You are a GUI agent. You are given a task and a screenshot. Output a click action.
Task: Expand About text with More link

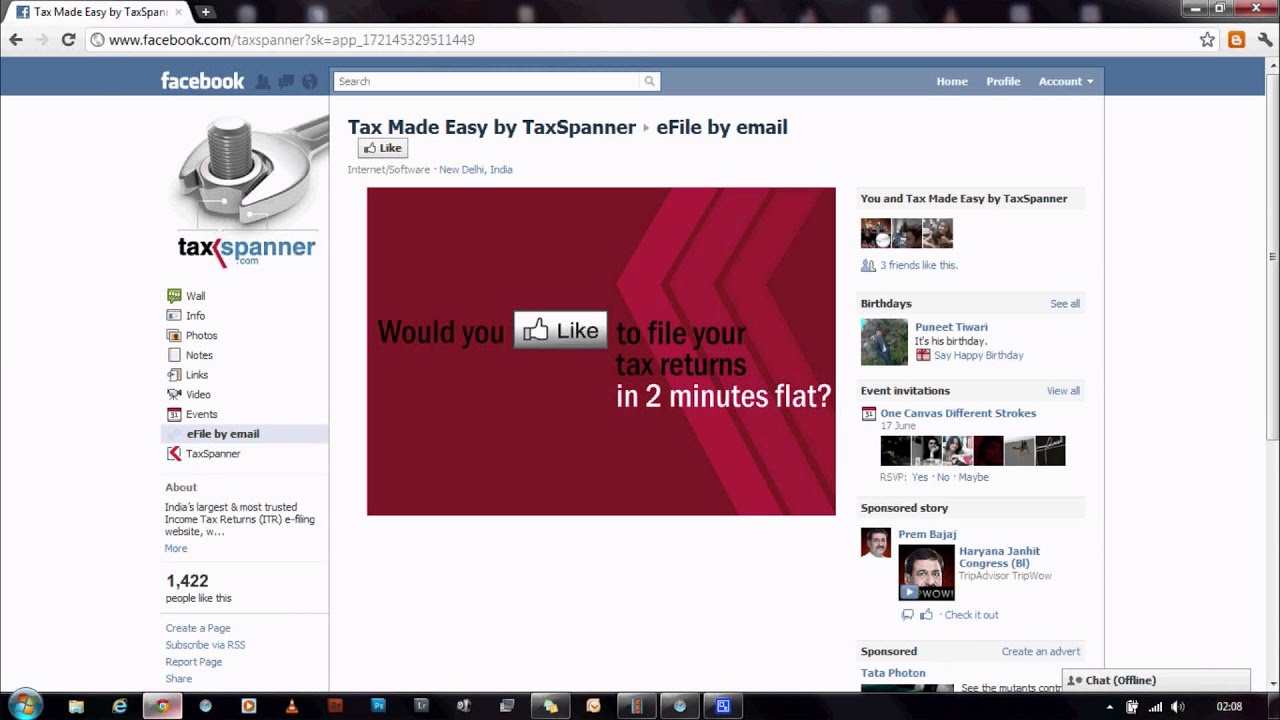point(176,548)
